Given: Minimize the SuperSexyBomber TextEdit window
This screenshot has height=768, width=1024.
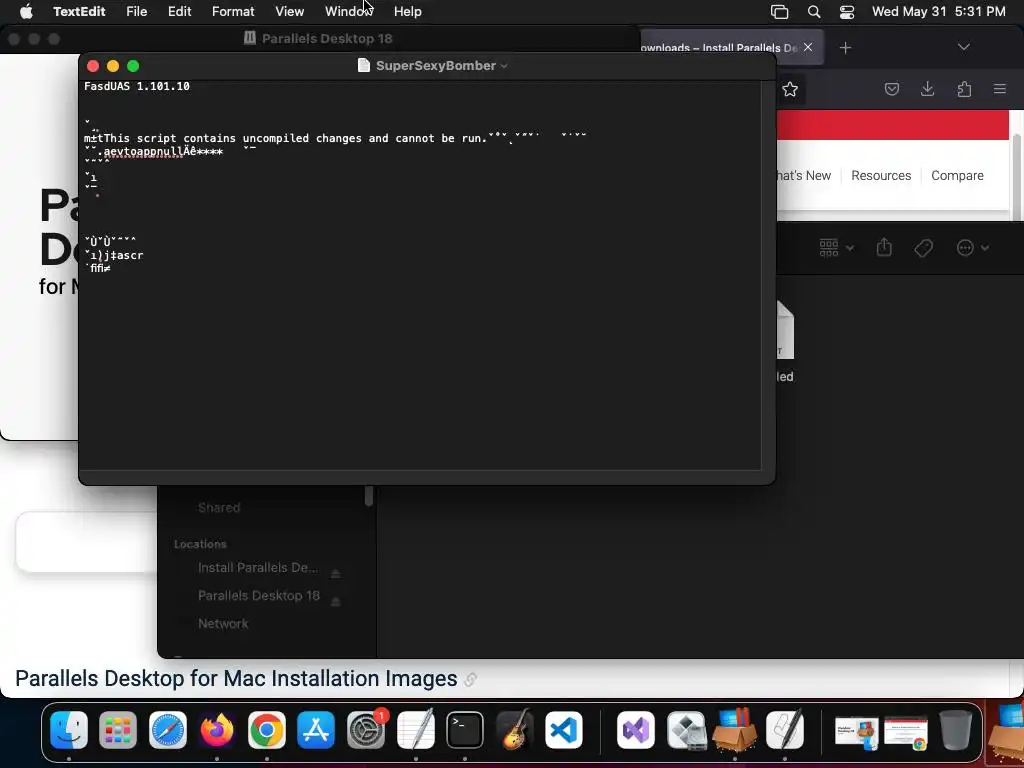Looking at the screenshot, I should point(113,66).
